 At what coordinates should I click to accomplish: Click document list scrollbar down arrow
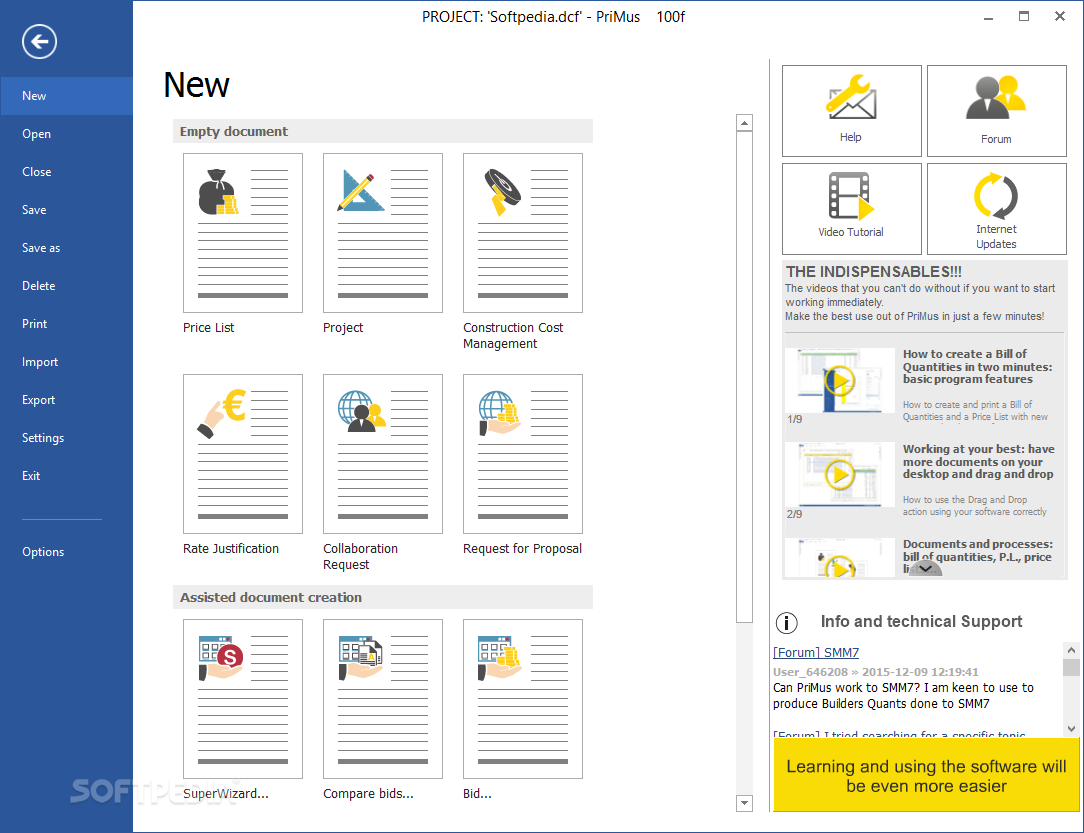[x=745, y=803]
